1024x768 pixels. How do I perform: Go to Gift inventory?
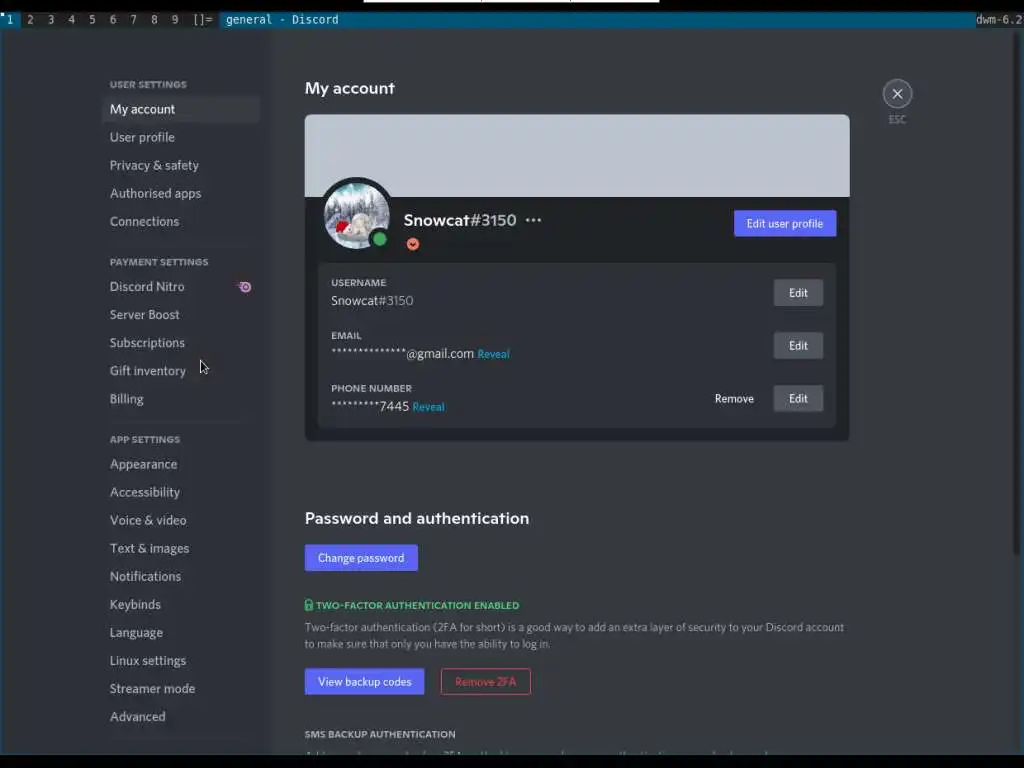click(x=181, y=371)
